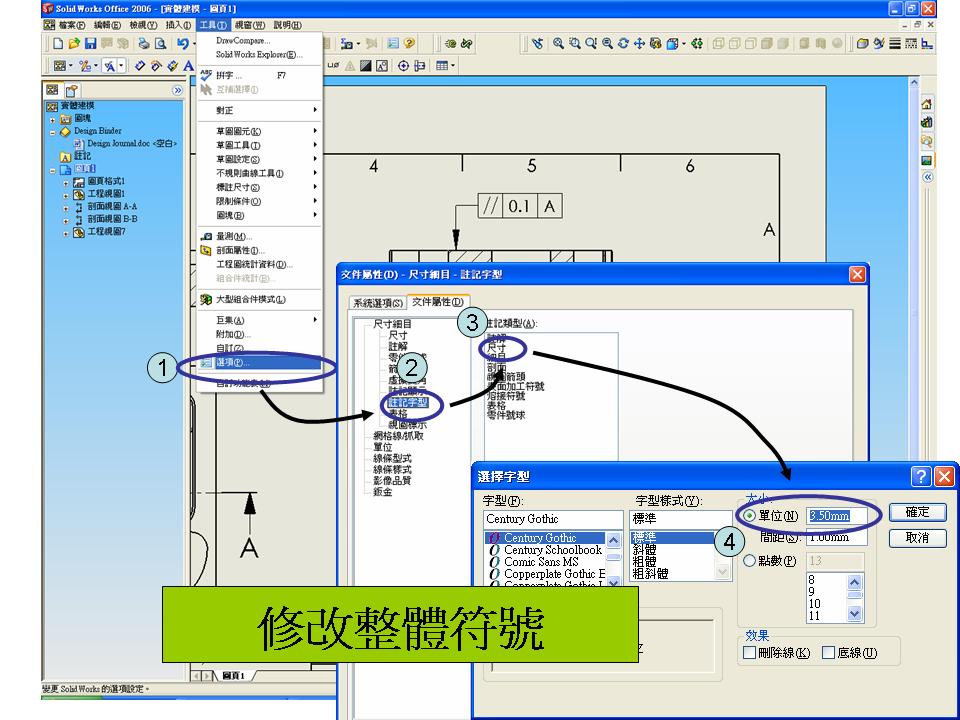Screen dimensions: 960x720
Task: Select the 點數(P) points radio button
Action: point(749,560)
